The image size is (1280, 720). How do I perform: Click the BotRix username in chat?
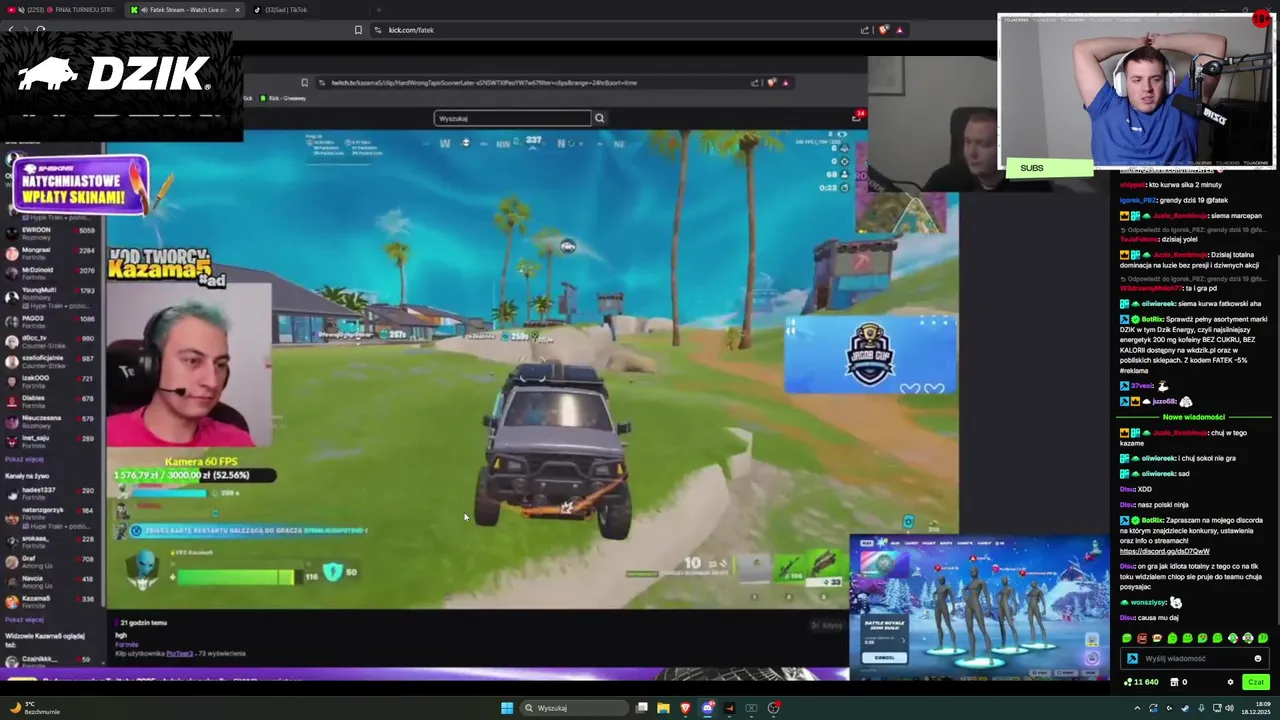click(x=1152, y=319)
